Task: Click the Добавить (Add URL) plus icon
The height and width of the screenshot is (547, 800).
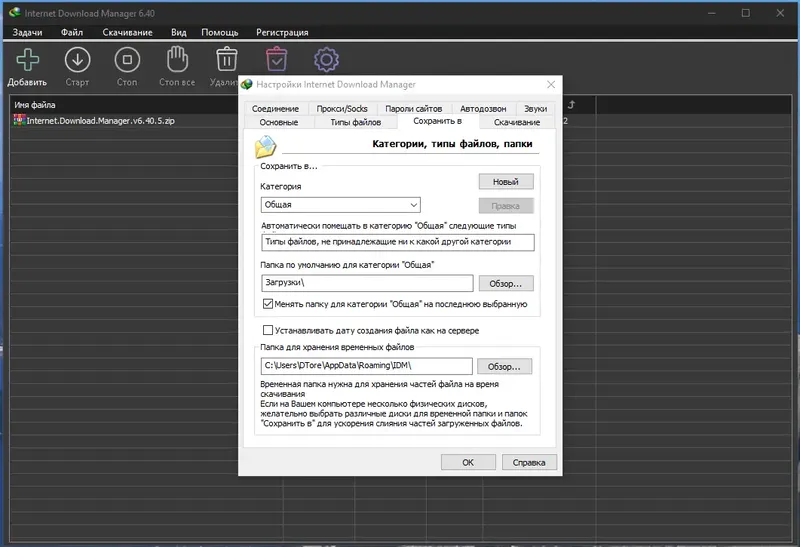Action: coord(28,60)
